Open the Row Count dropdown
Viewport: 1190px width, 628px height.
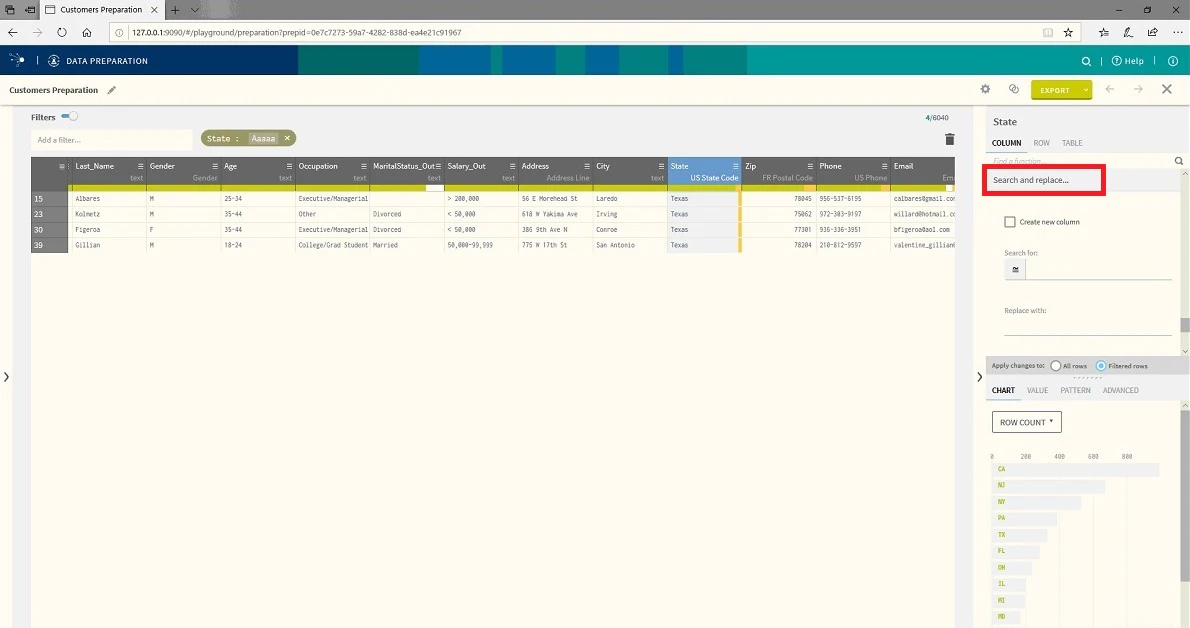point(1026,422)
